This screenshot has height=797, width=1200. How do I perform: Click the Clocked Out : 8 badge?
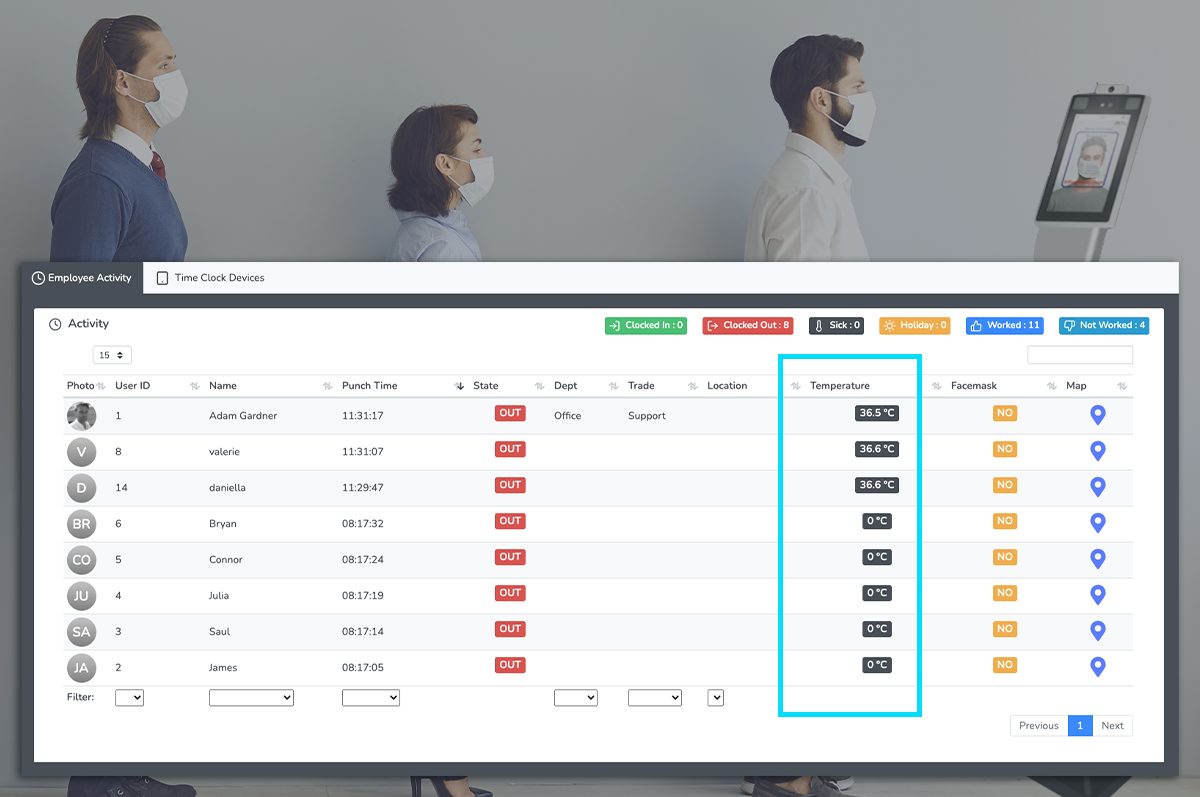point(747,326)
